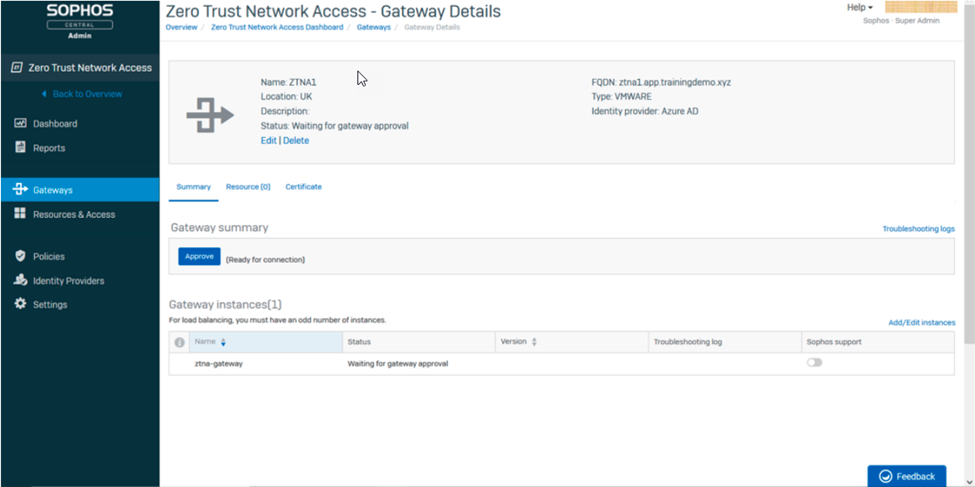Go to Zero Trust Network Access Dashboard breadcrumb

coord(277,27)
